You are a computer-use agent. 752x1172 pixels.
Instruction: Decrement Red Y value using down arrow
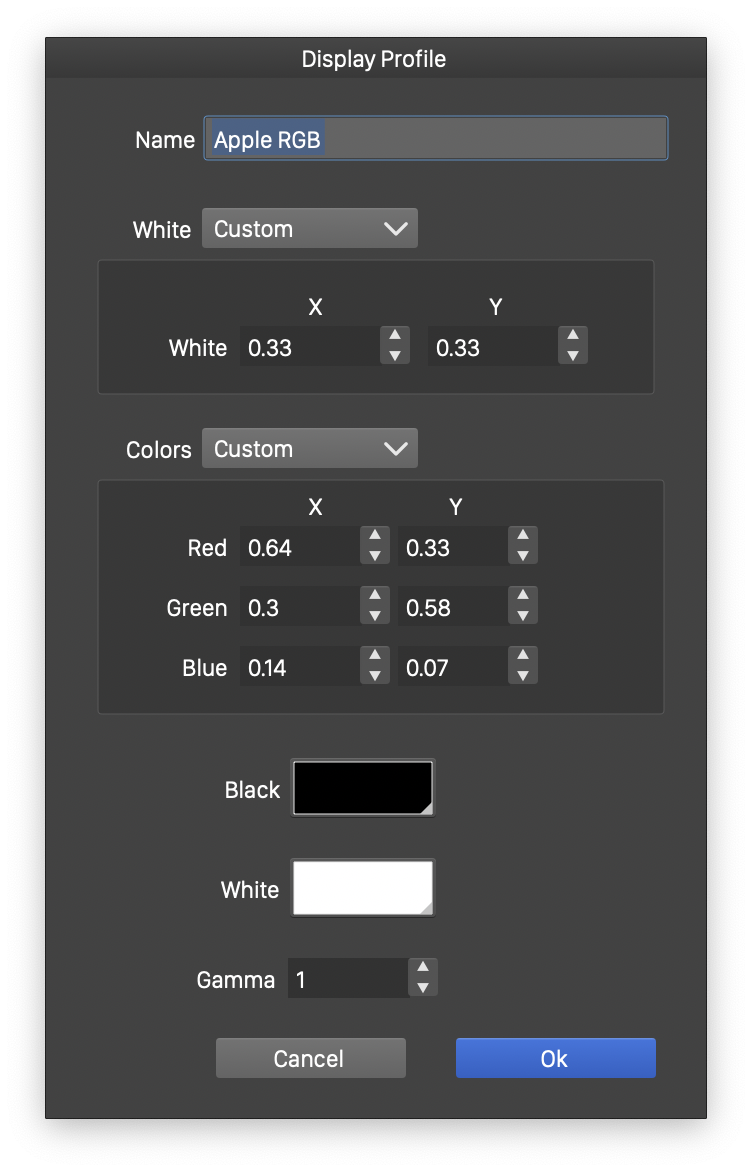click(523, 556)
